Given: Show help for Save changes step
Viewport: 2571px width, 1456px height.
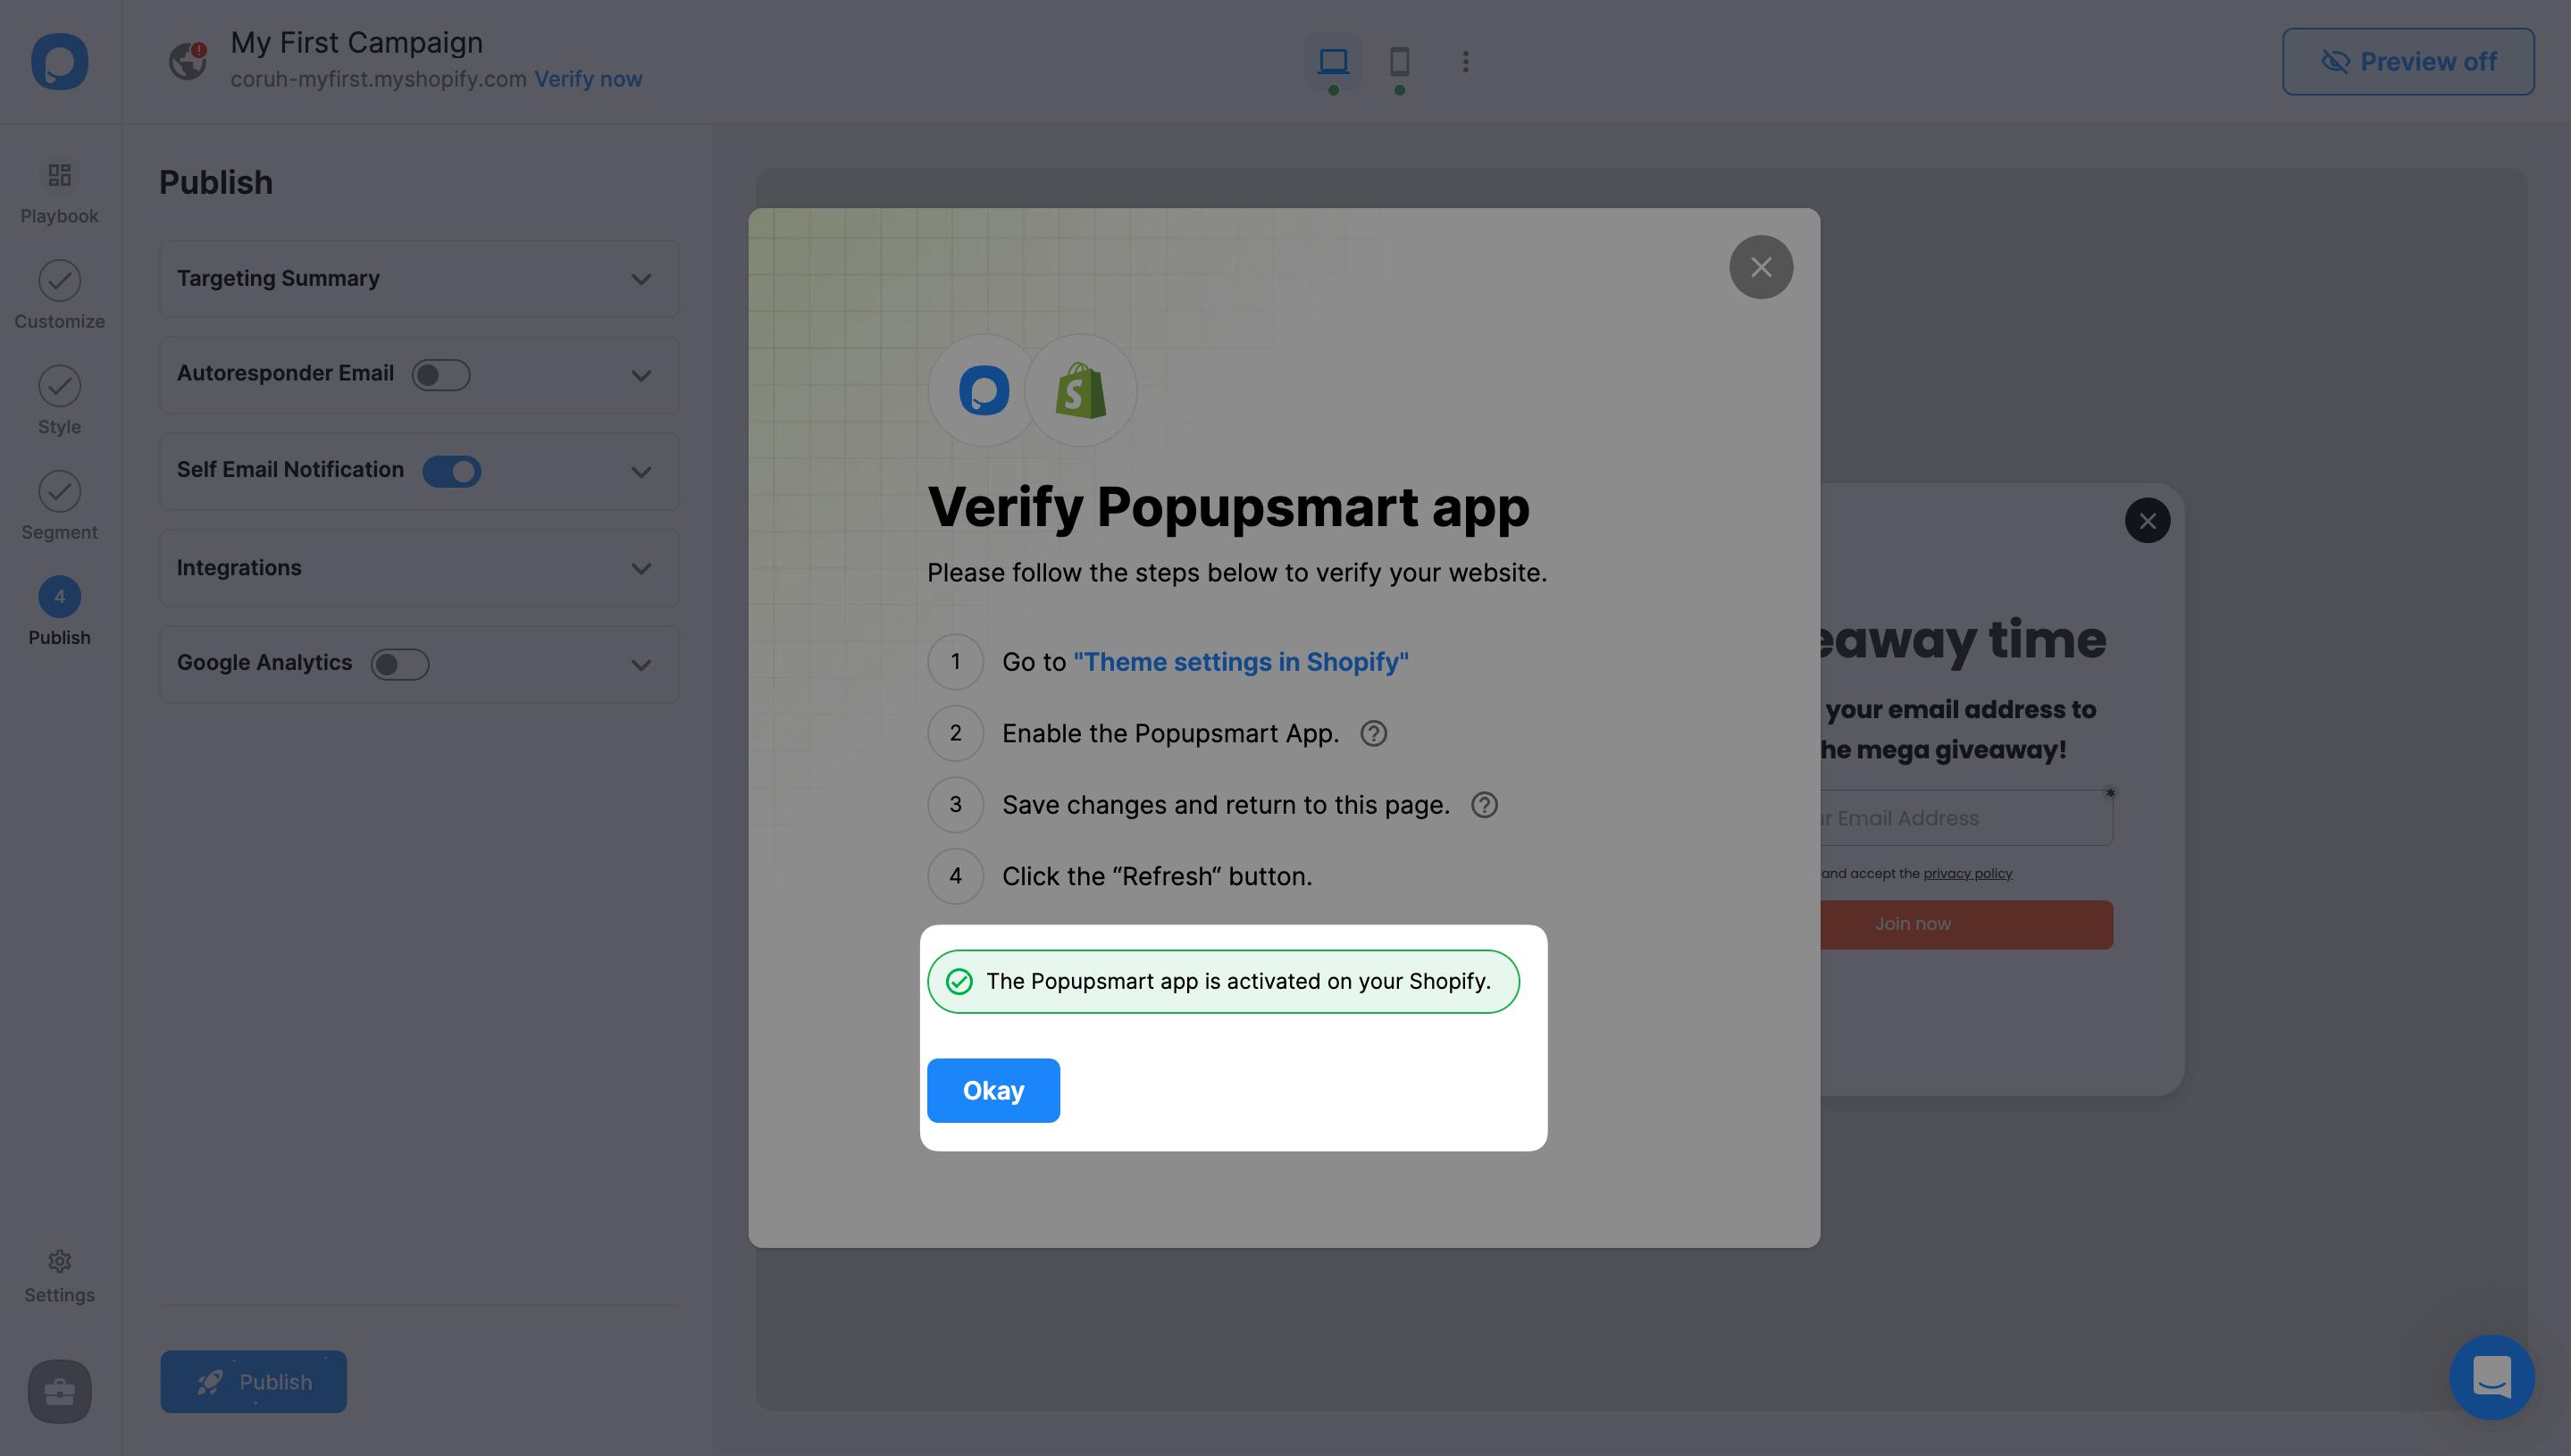Looking at the screenshot, I should pyautogui.click(x=1484, y=805).
